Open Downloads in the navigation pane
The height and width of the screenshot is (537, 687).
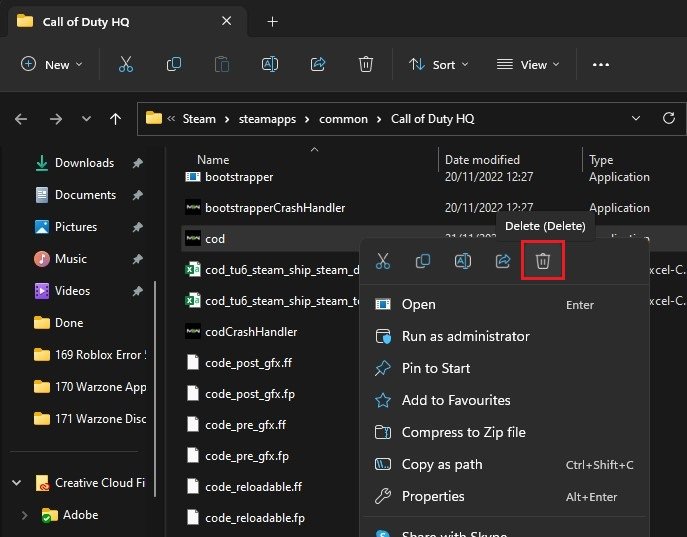[x=84, y=163]
